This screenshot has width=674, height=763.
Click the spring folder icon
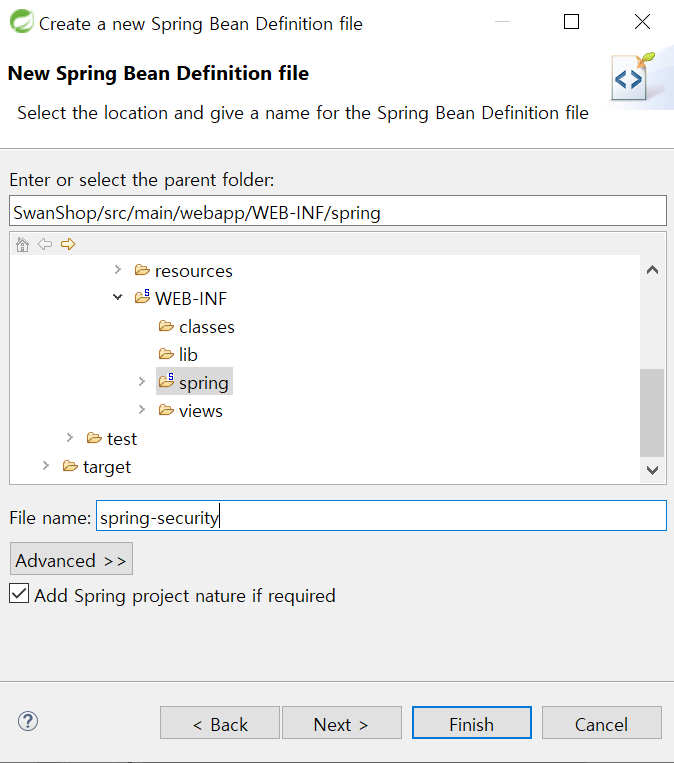point(166,381)
